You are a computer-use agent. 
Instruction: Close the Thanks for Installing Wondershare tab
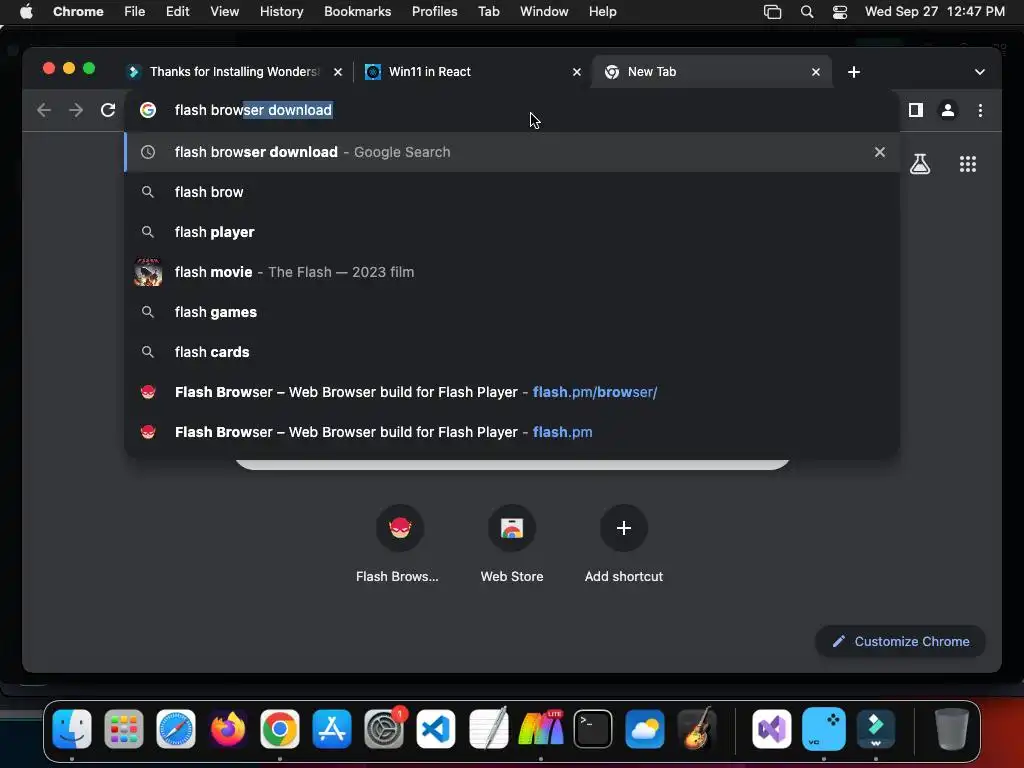point(338,72)
